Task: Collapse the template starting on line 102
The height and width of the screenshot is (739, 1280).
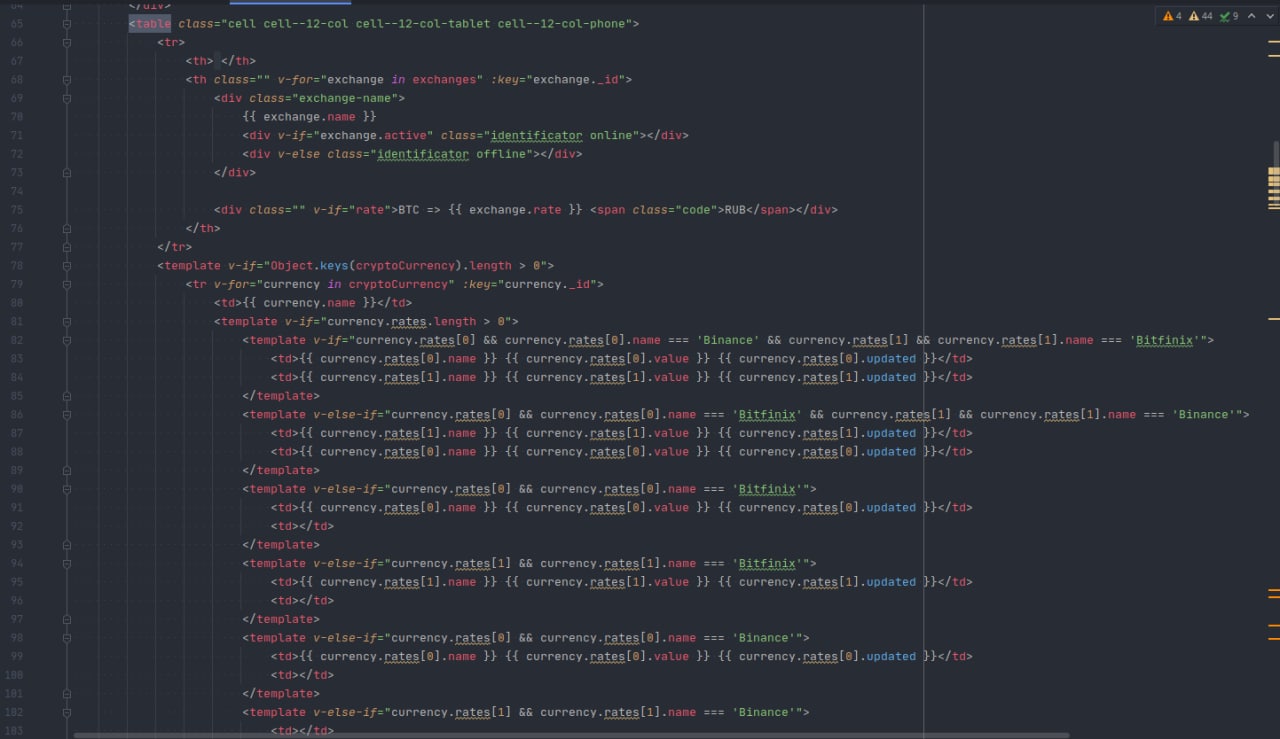Action: pyautogui.click(x=67, y=713)
